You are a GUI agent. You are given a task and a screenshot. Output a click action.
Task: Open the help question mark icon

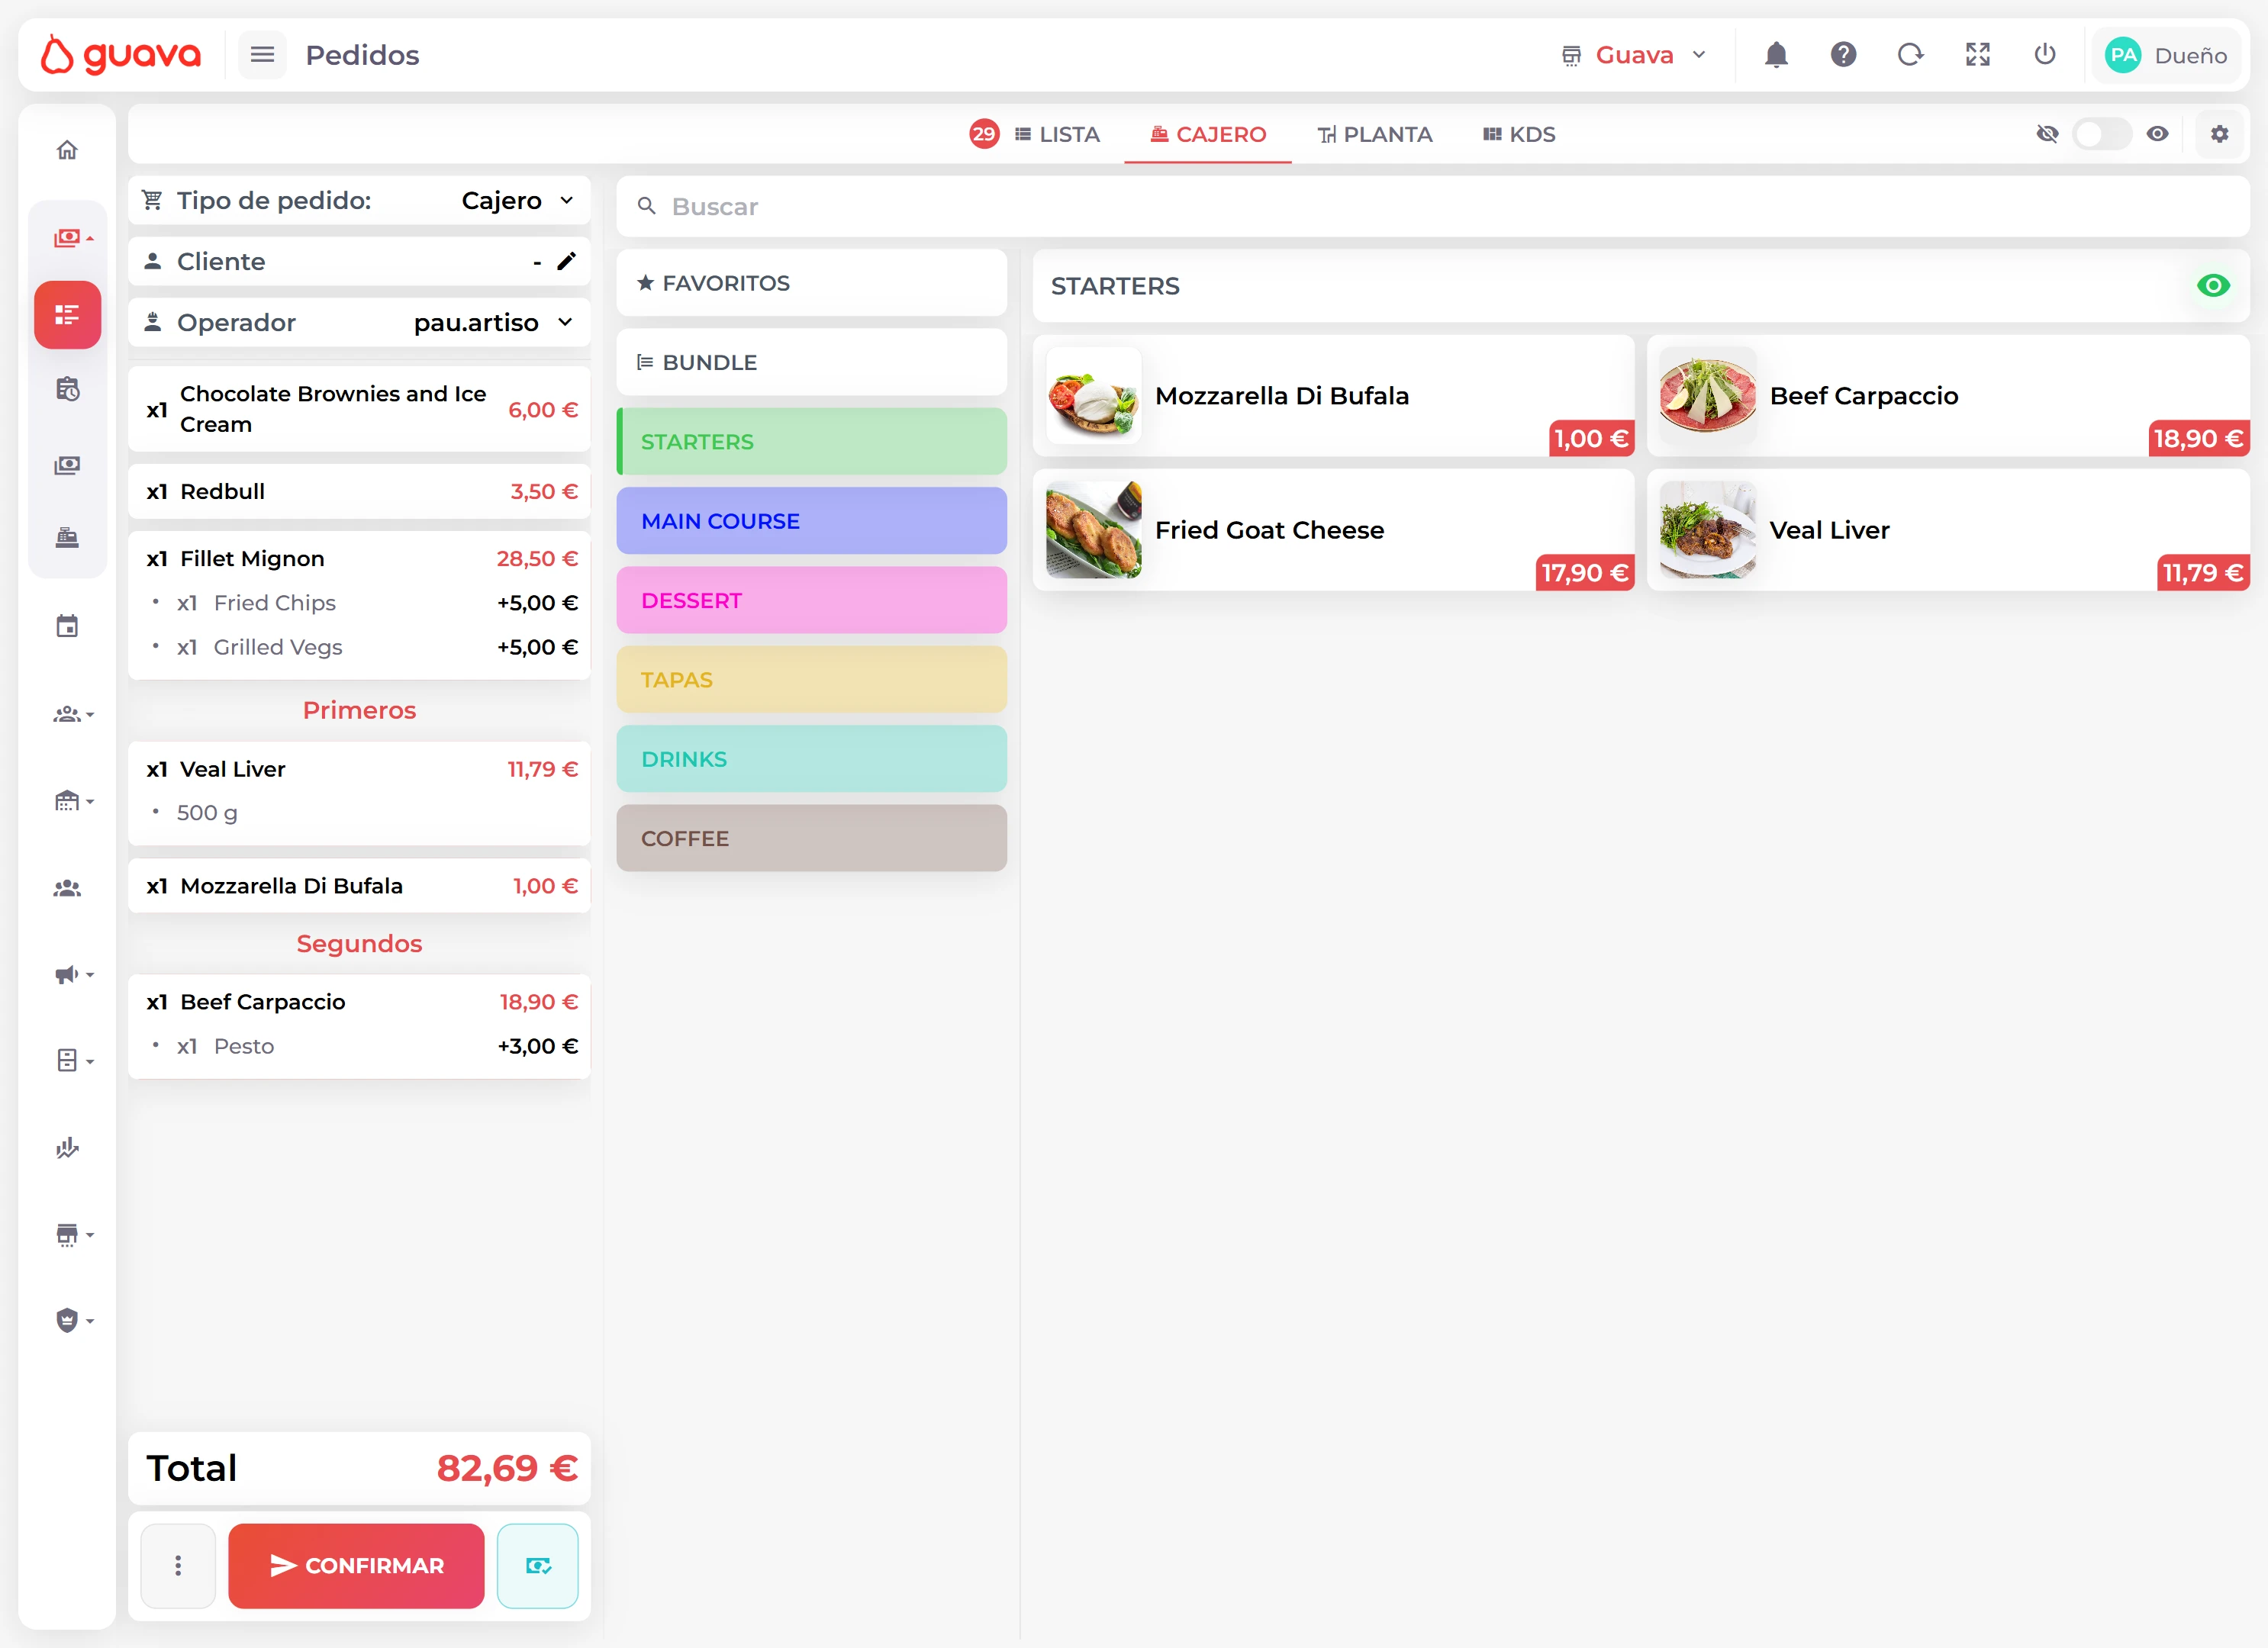pos(1844,55)
